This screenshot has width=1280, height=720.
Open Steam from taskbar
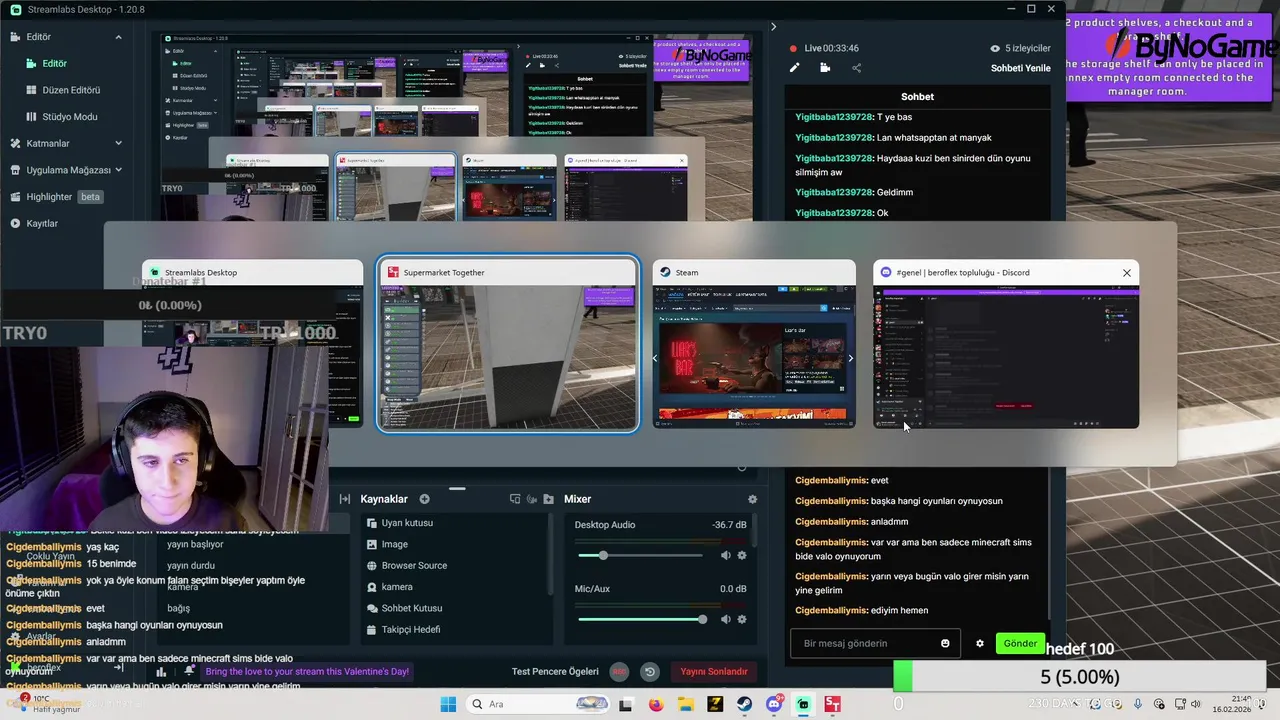tap(745, 704)
